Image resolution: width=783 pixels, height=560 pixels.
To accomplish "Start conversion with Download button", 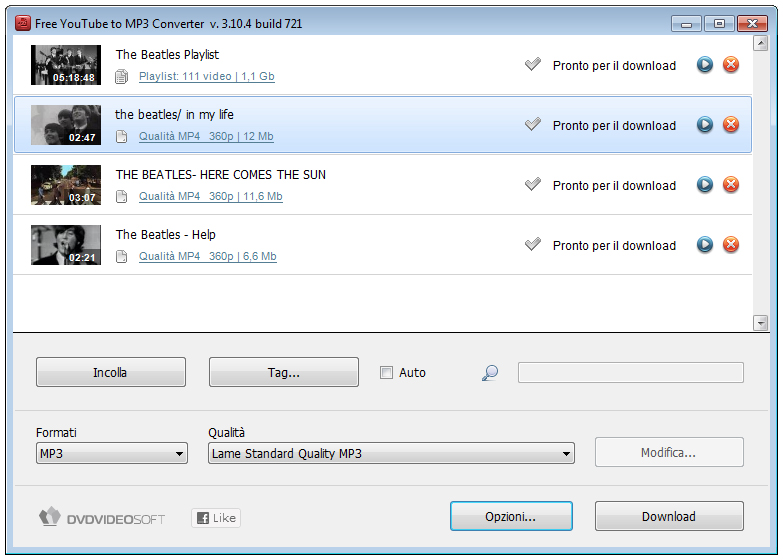I will pyautogui.click(x=669, y=517).
